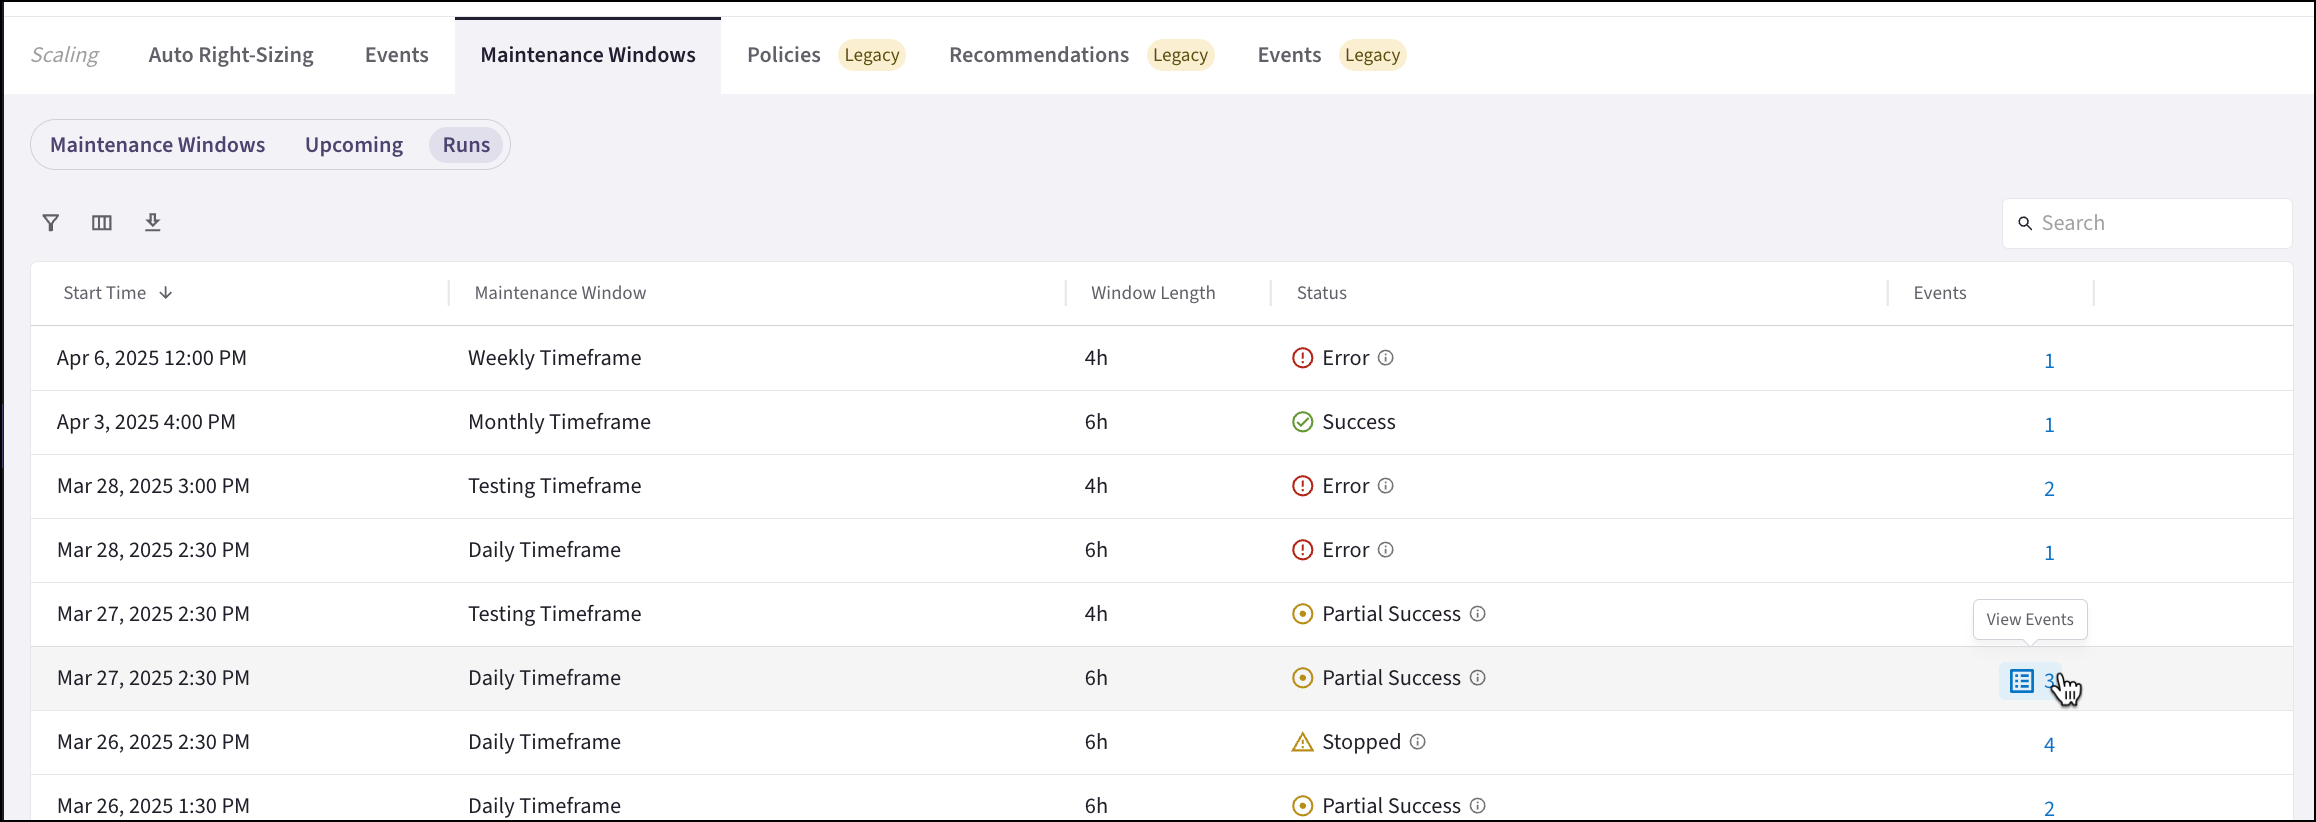This screenshot has height=822, width=2316.
Task: Switch to Maintenance Windows sub-view
Action: pos(158,145)
